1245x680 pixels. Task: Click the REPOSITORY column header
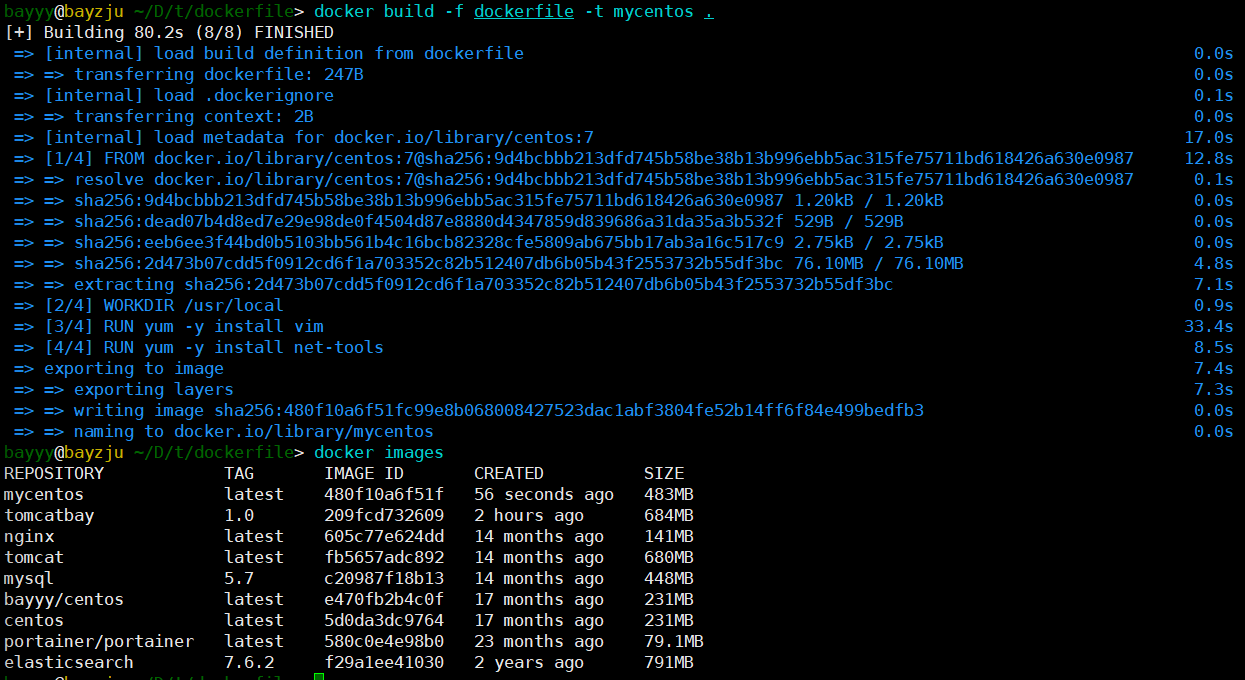point(53,473)
